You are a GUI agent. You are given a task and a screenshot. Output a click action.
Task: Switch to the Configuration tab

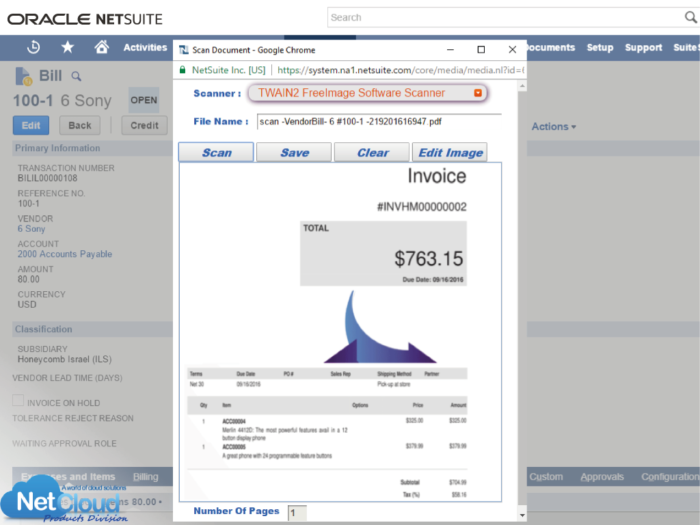coord(670,477)
